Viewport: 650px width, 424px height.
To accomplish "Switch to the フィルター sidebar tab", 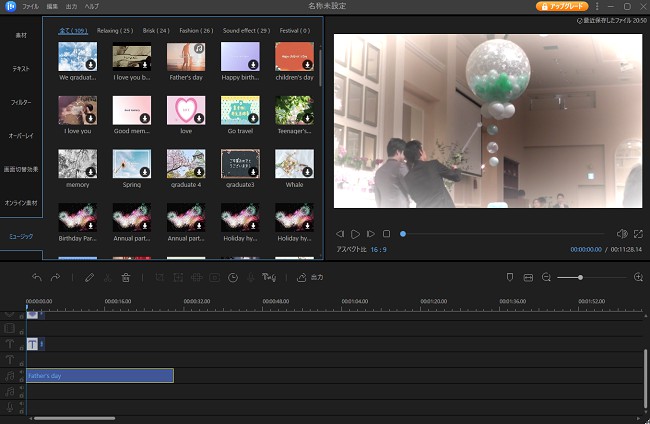I will 21,102.
